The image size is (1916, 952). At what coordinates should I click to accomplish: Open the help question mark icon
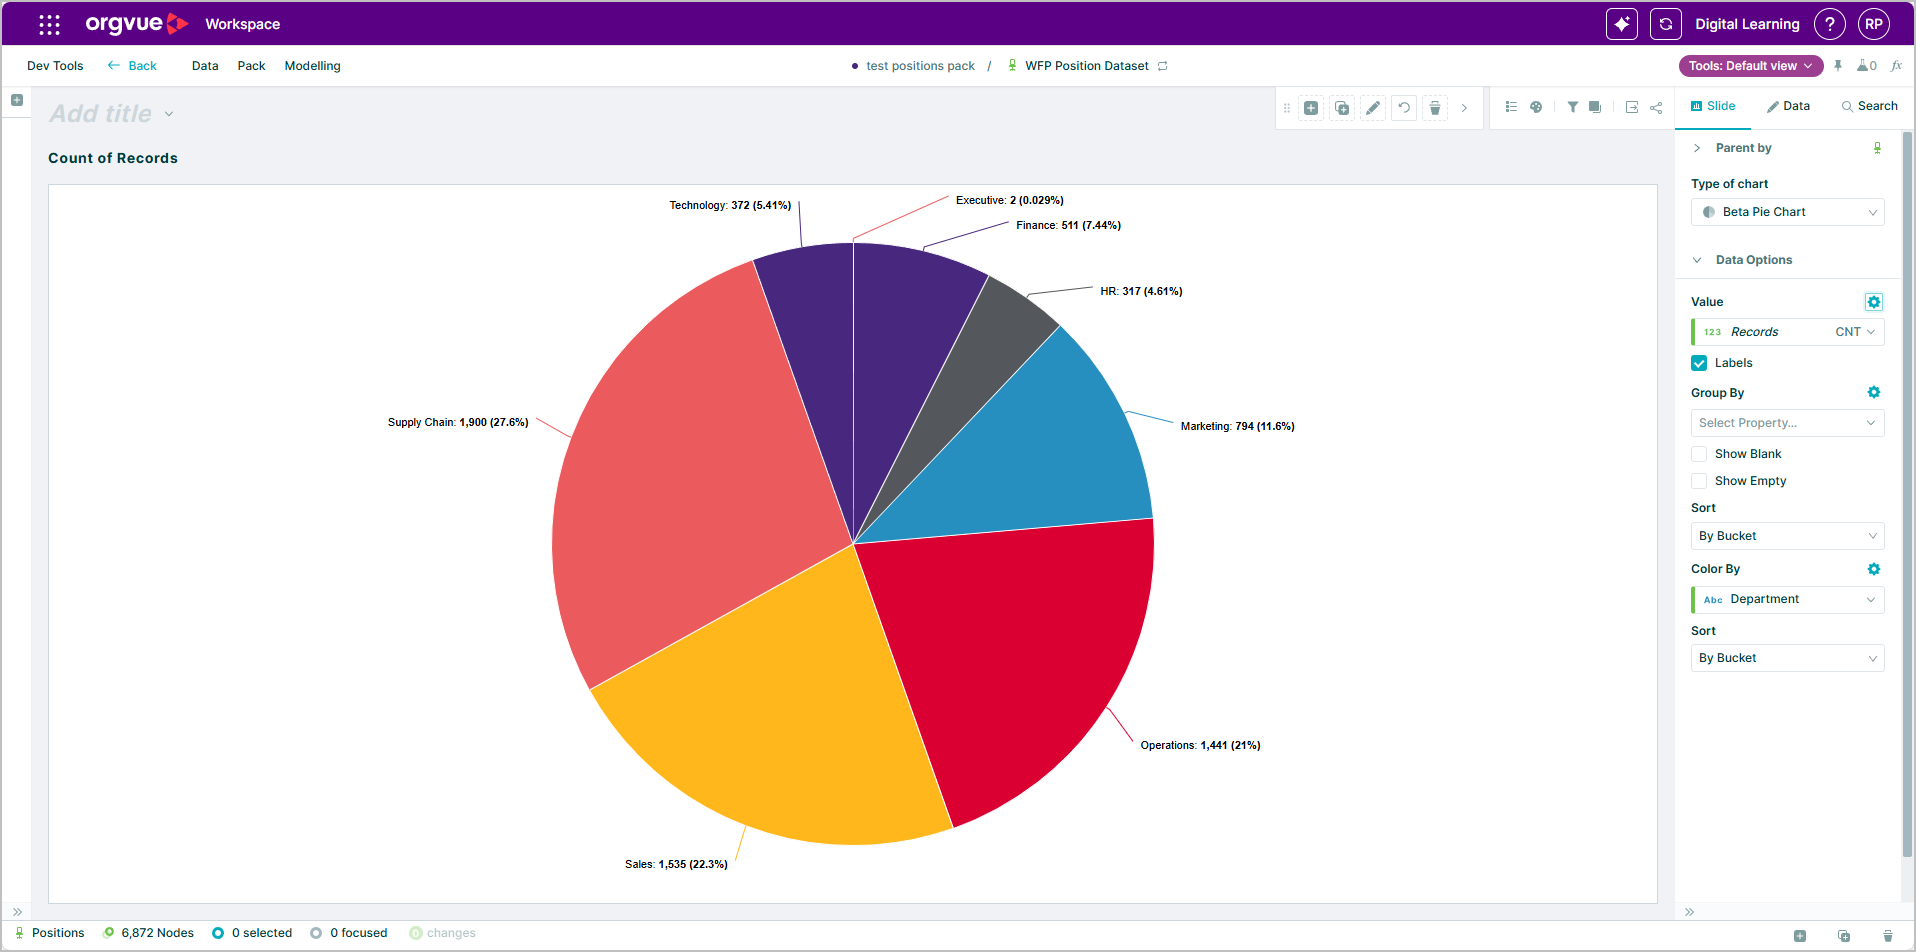click(1830, 24)
